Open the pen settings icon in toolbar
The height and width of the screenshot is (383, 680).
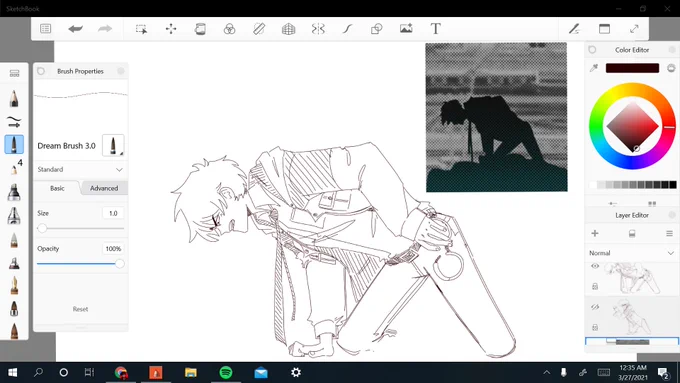click(x=574, y=29)
